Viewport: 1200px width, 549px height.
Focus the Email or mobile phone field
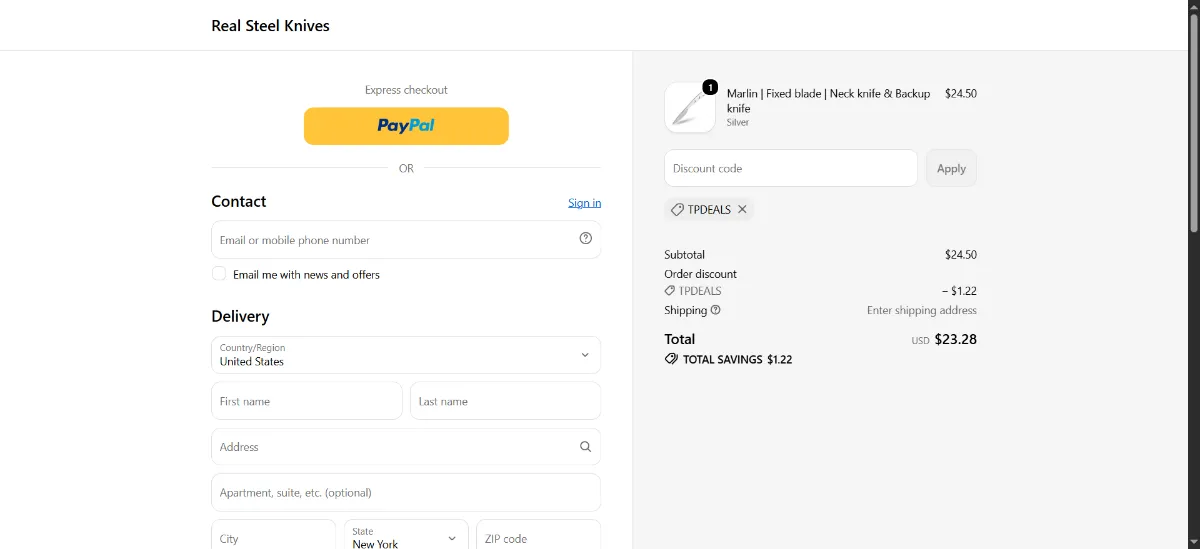point(406,240)
